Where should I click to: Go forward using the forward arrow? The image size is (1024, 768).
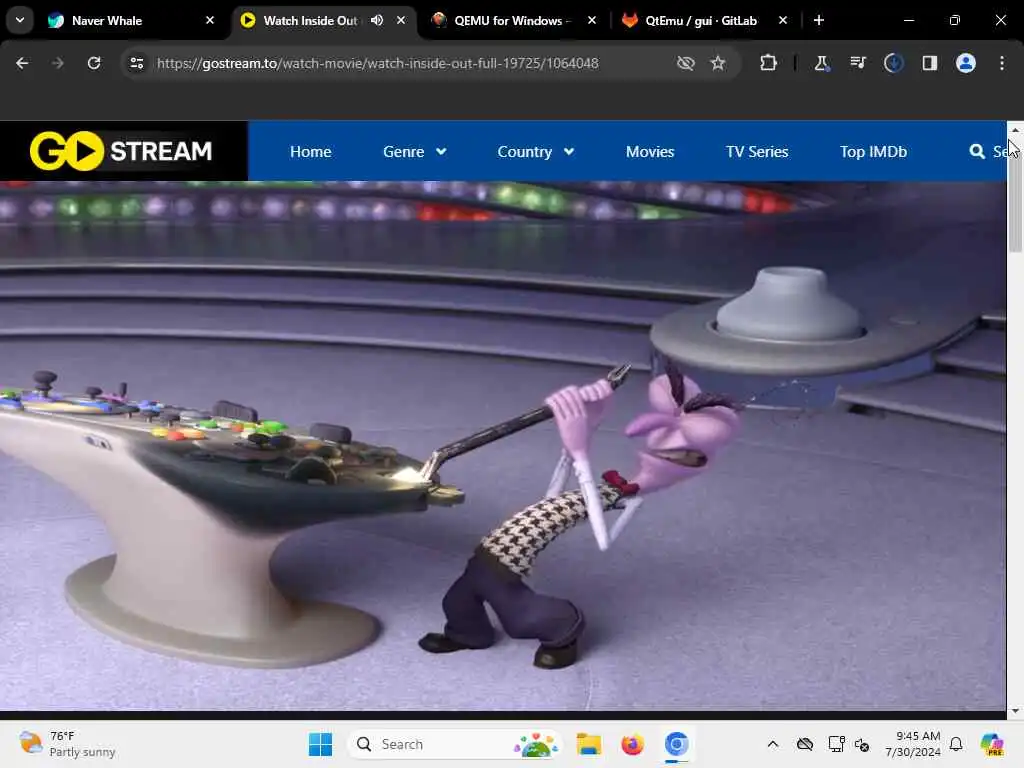58,63
